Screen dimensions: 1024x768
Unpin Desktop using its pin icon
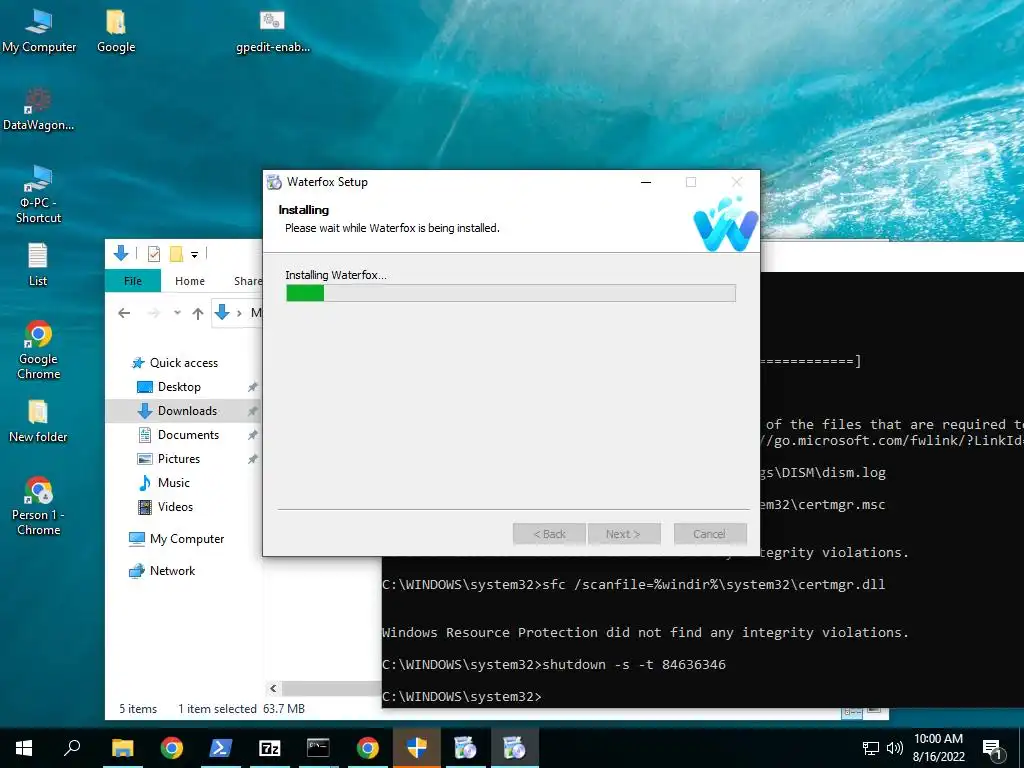[x=253, y=387]
